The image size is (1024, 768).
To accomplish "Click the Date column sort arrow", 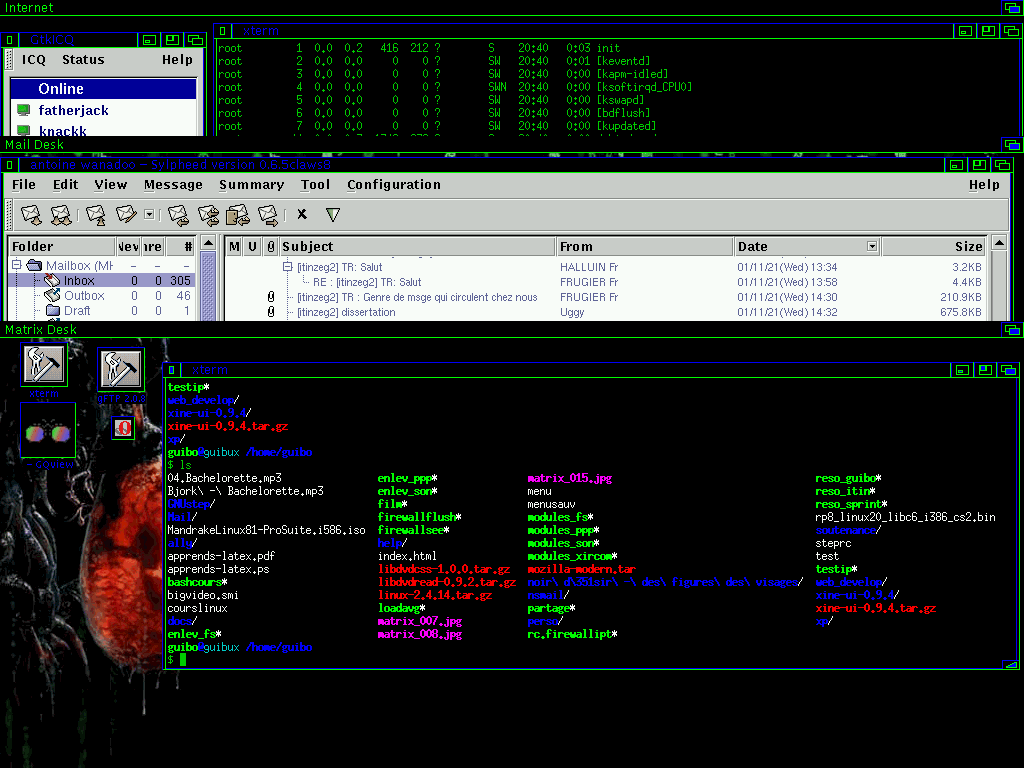I will 872,246.
